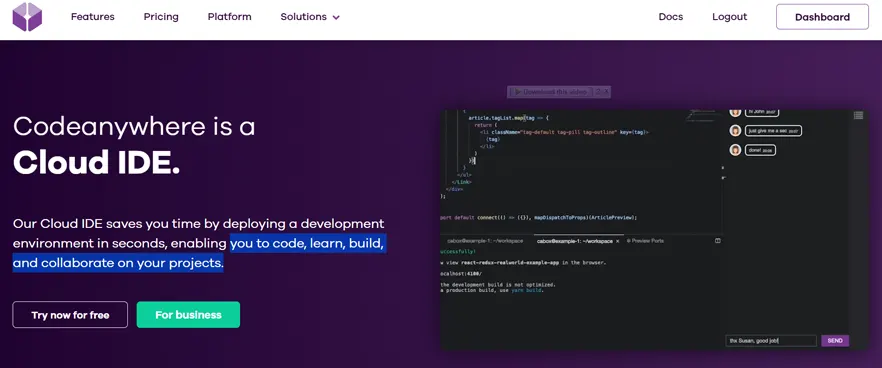Close the active workspace terminal tab
This screenshot has width=882, height=368.
pos(618,241)
